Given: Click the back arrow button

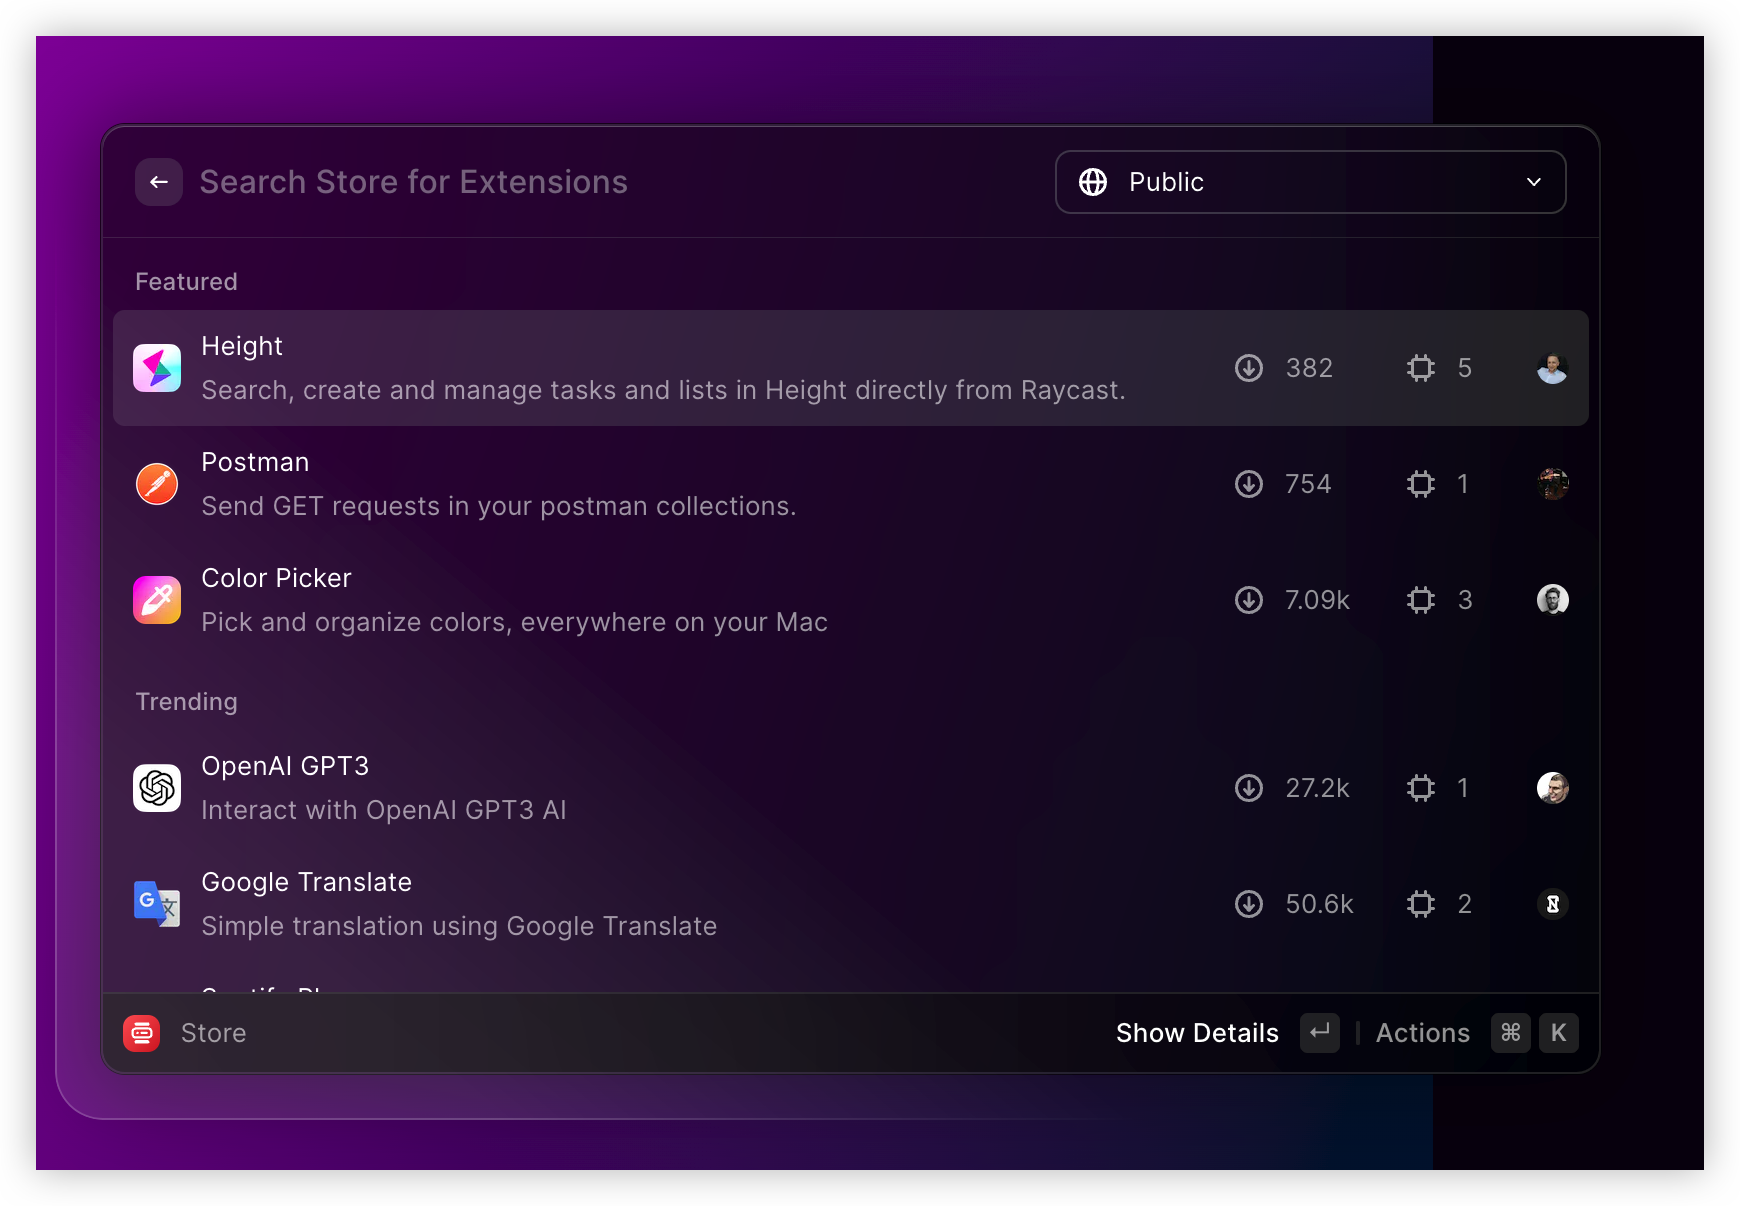Looking at the screenshot, I should (159, 182).
